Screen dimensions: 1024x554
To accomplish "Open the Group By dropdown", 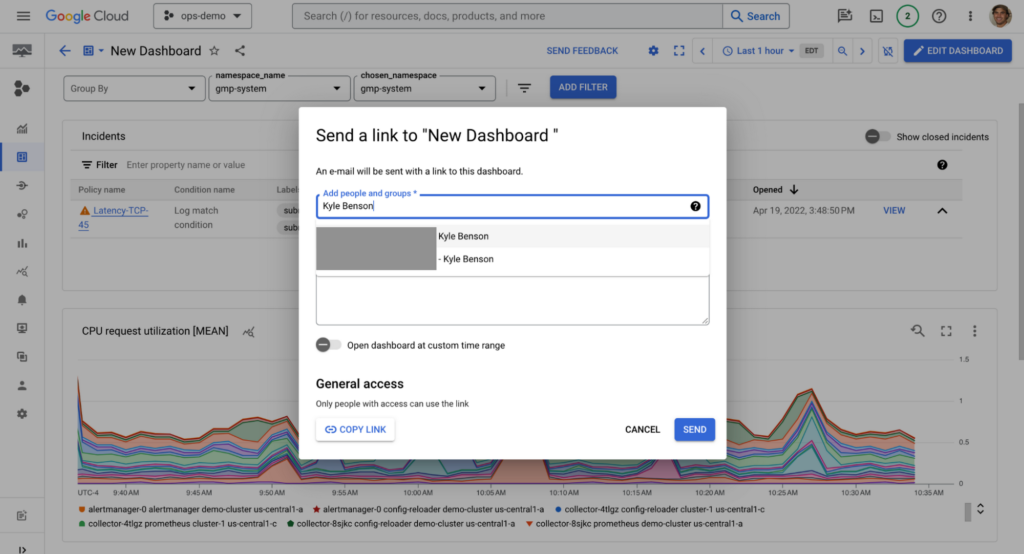I will click(x=133, y=88).
